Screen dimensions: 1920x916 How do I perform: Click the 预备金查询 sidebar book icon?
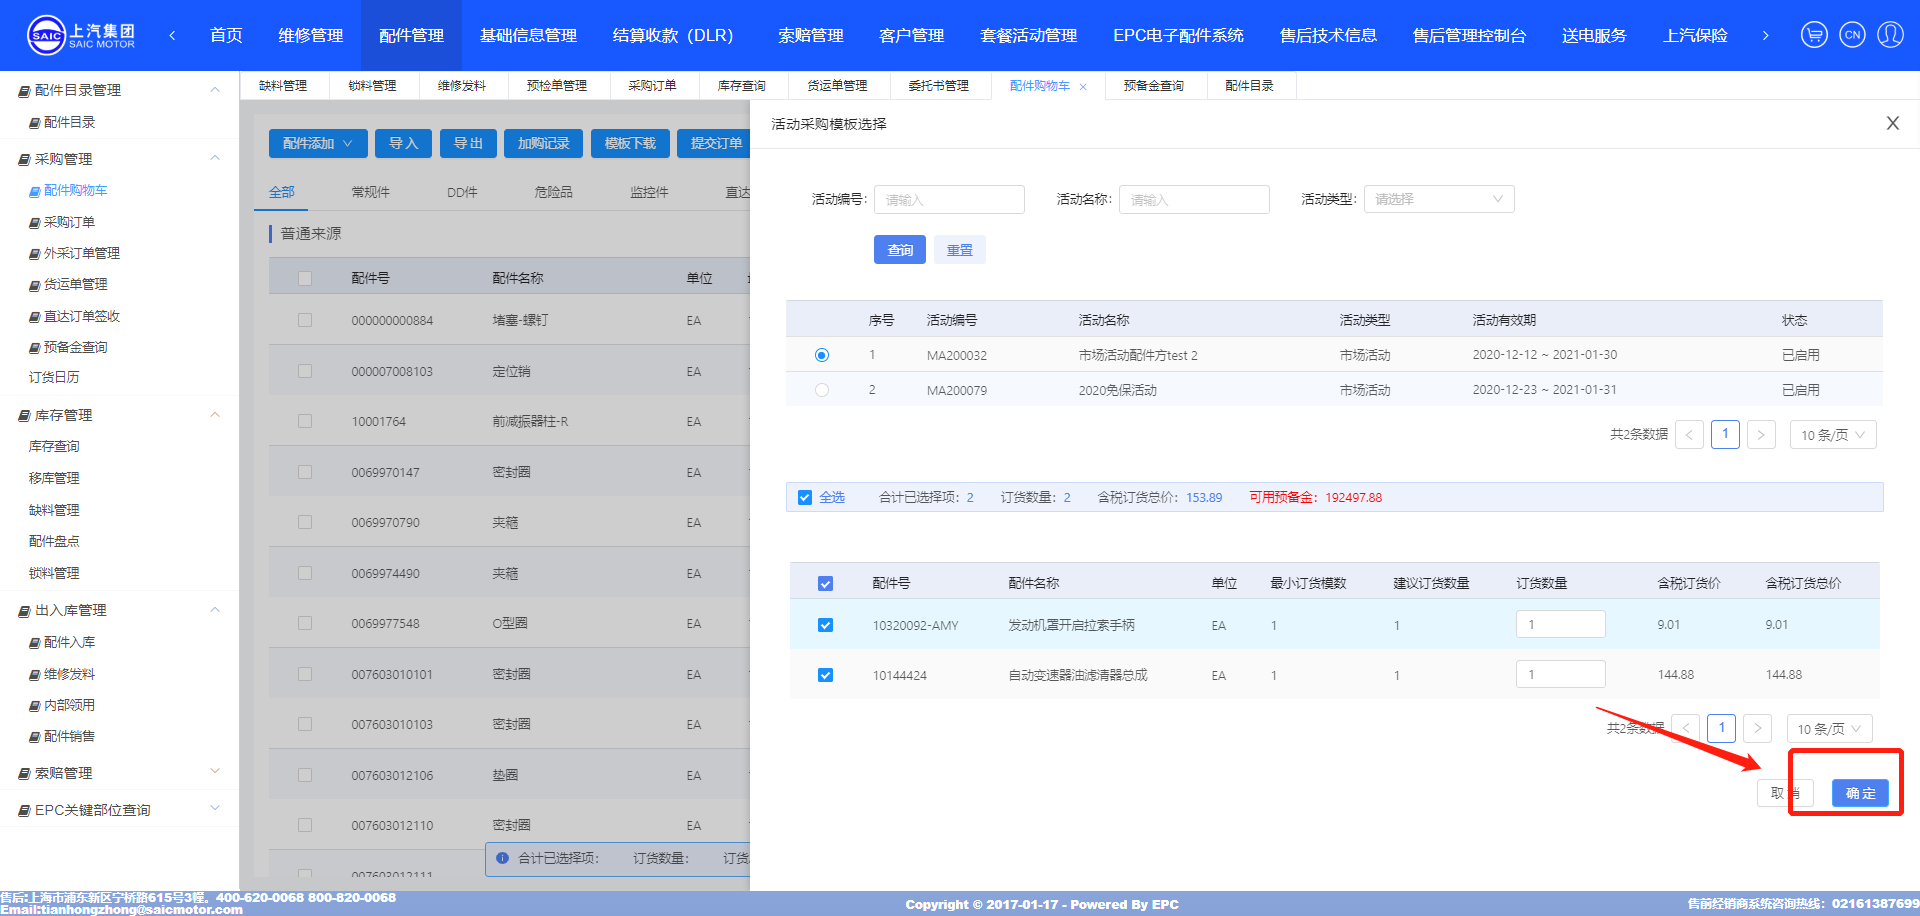[35, 348]
